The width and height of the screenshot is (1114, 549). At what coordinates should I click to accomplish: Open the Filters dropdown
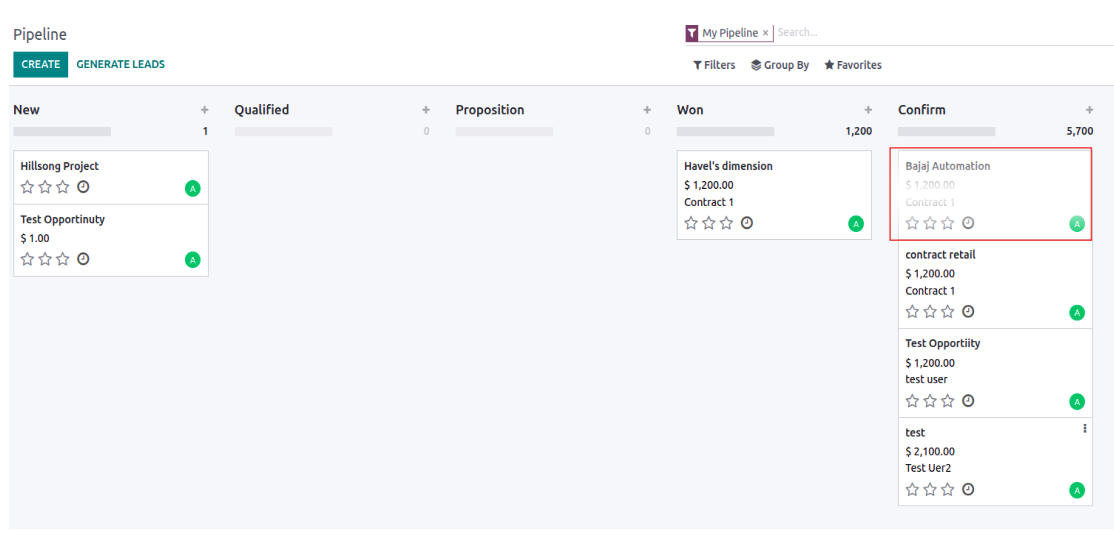pos(714,65)
